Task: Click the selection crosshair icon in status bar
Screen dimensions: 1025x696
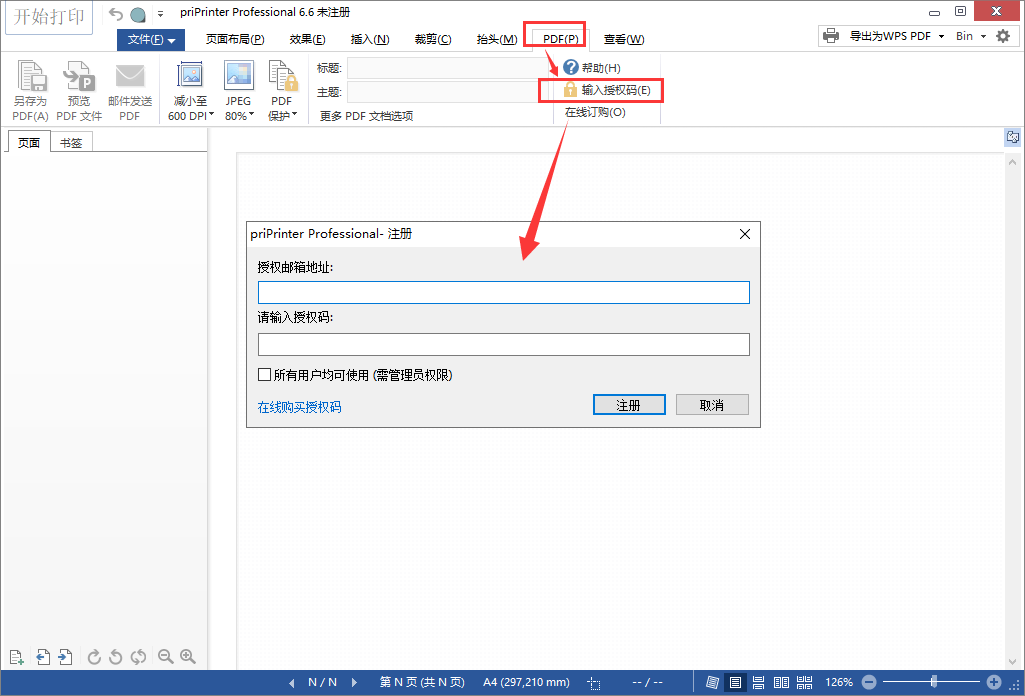Action: [x=594, y=684]
